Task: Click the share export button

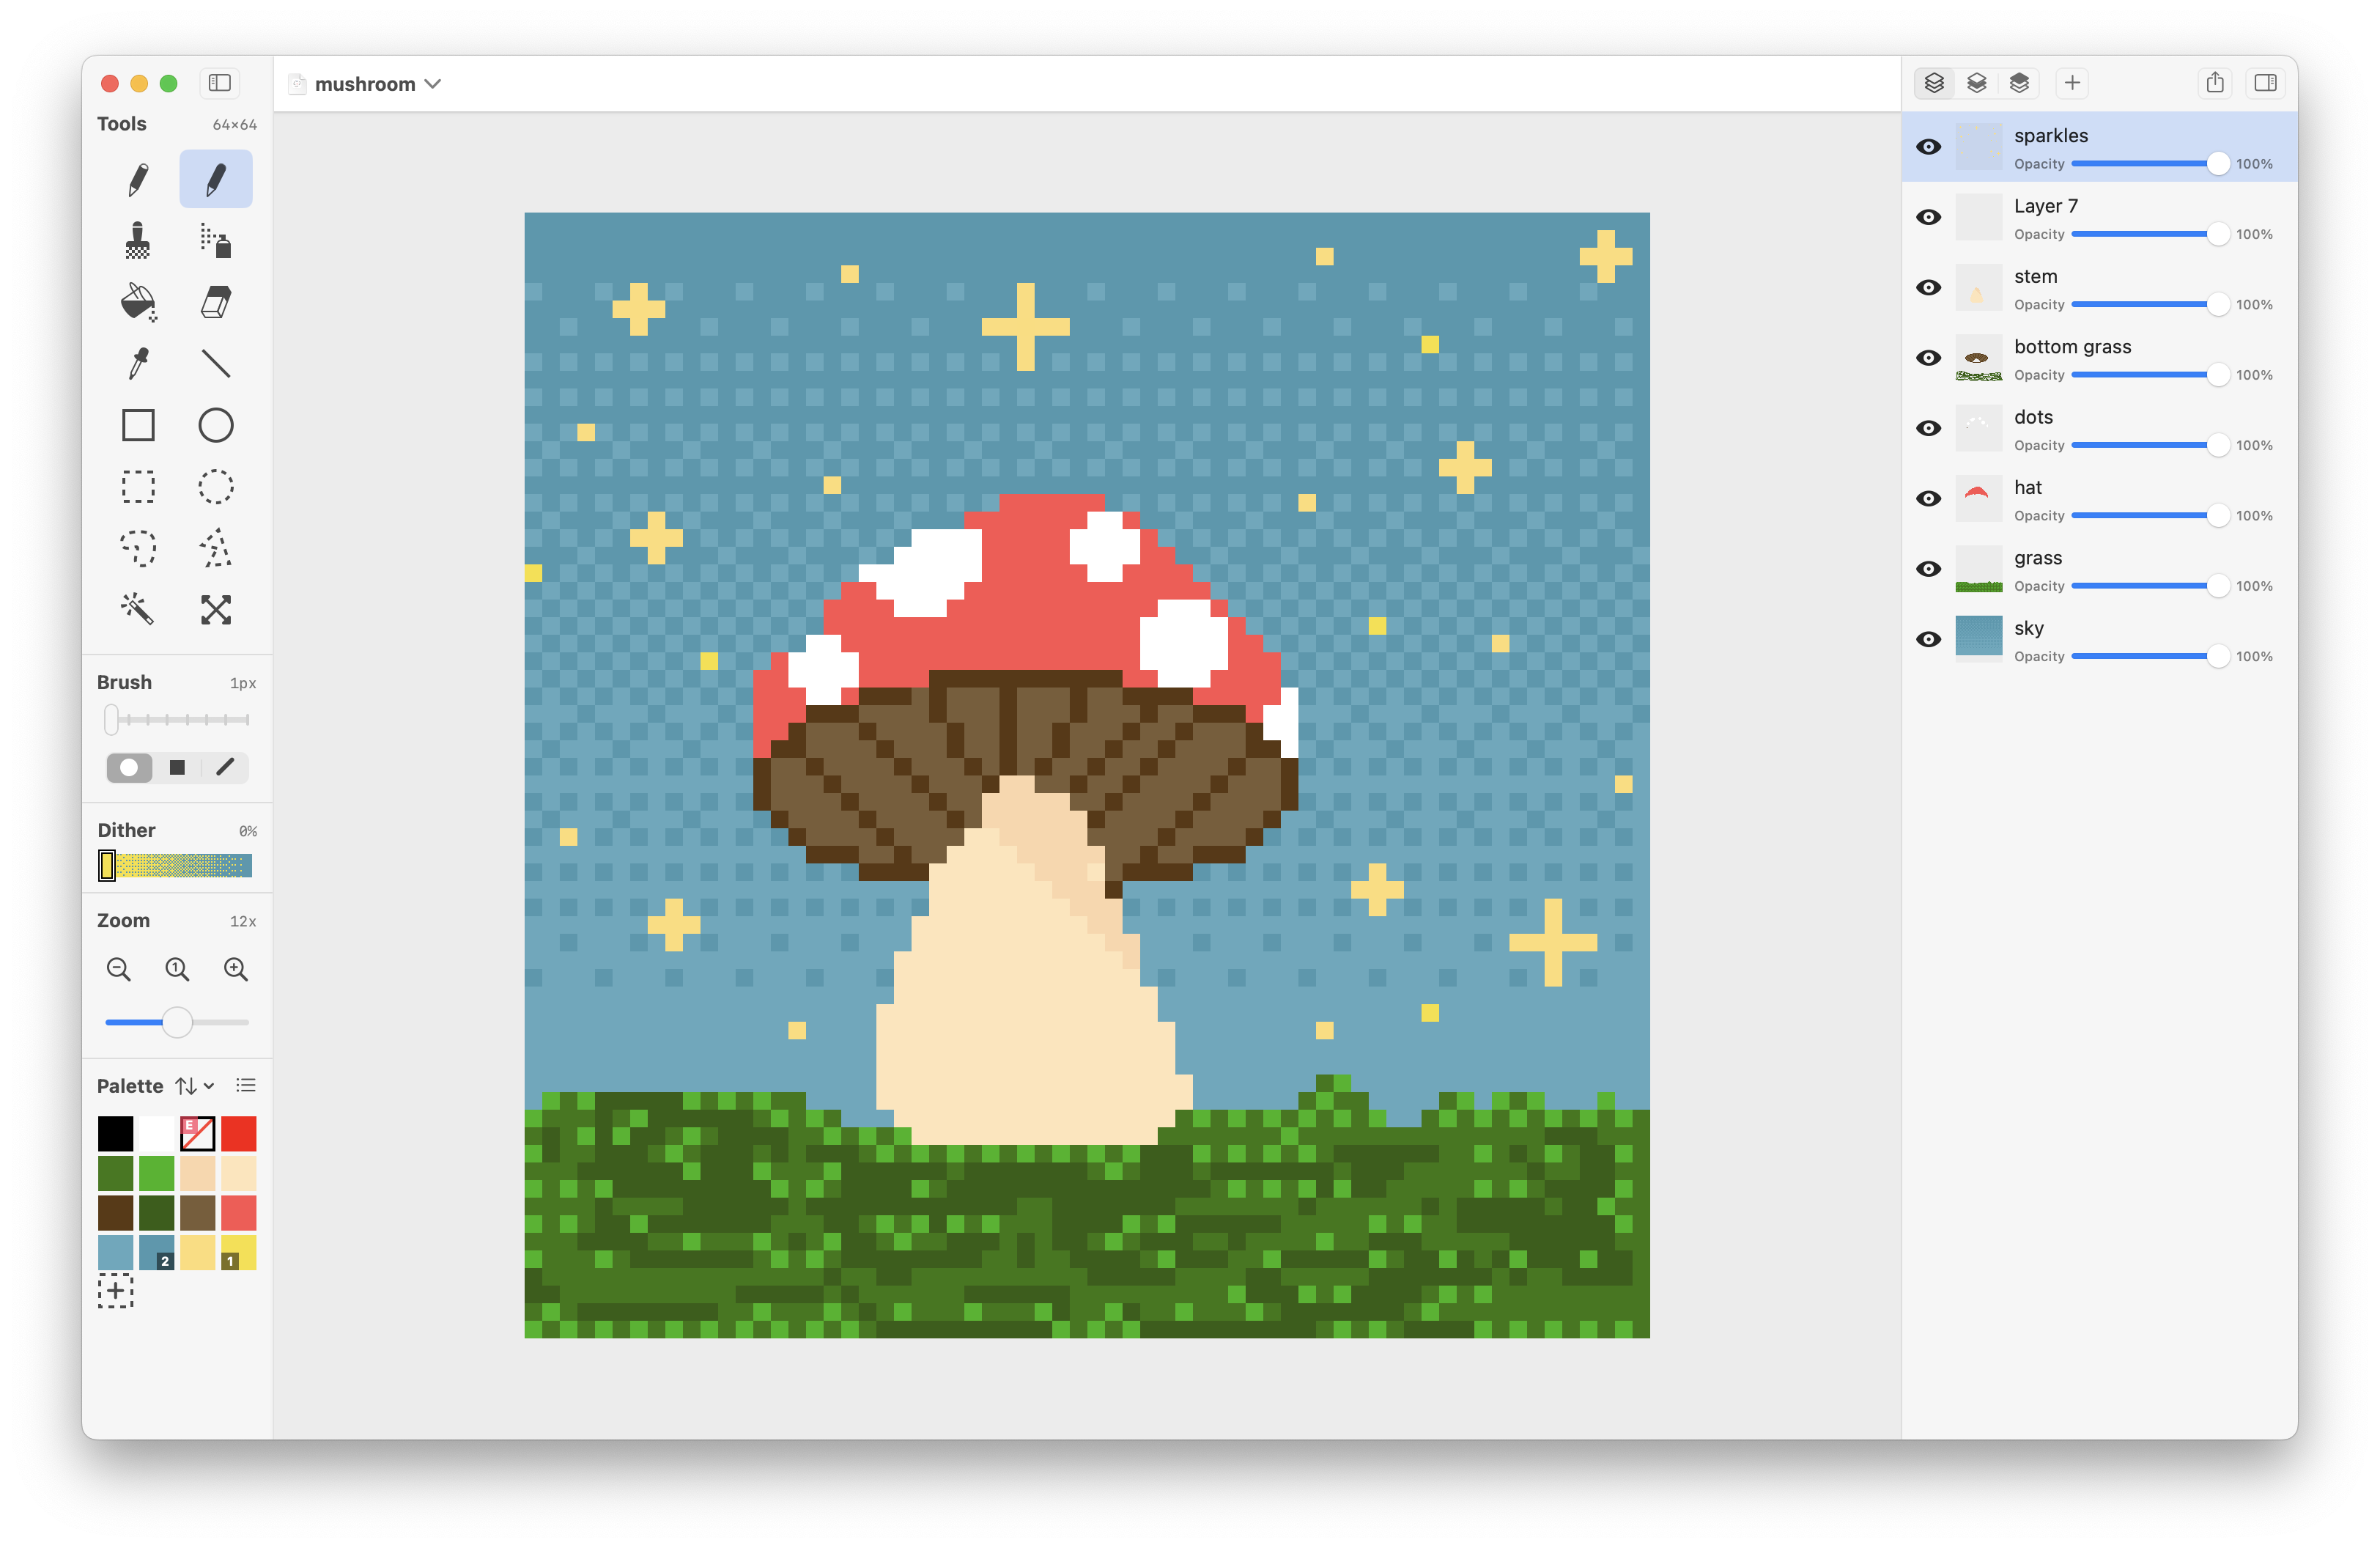Action: [x=2215, y=83]
